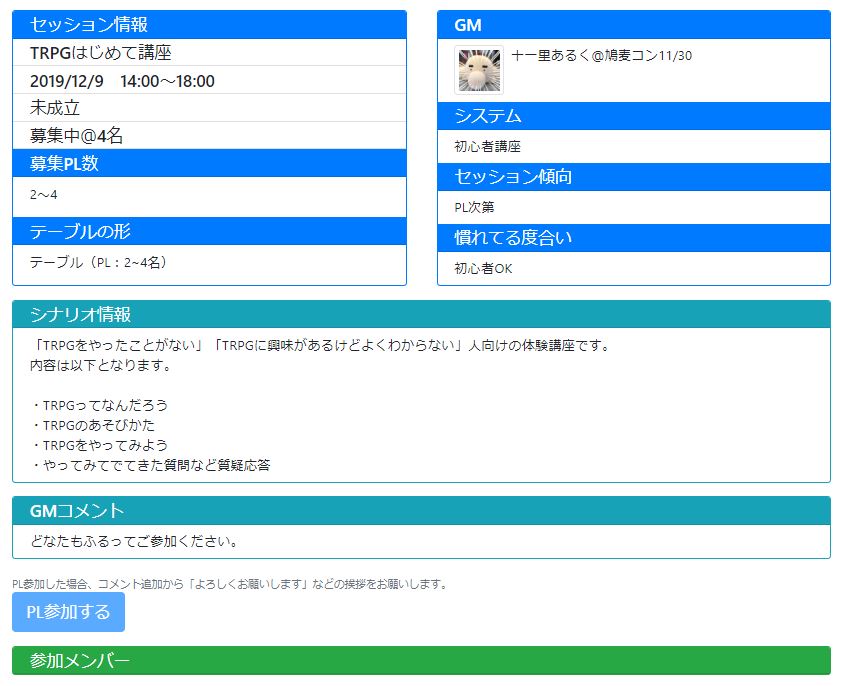Image resolution: width=844 pixels, height=686 pixels.
Task: Open the GM avatar thumbnail
Action: click(x=479, y=70)
